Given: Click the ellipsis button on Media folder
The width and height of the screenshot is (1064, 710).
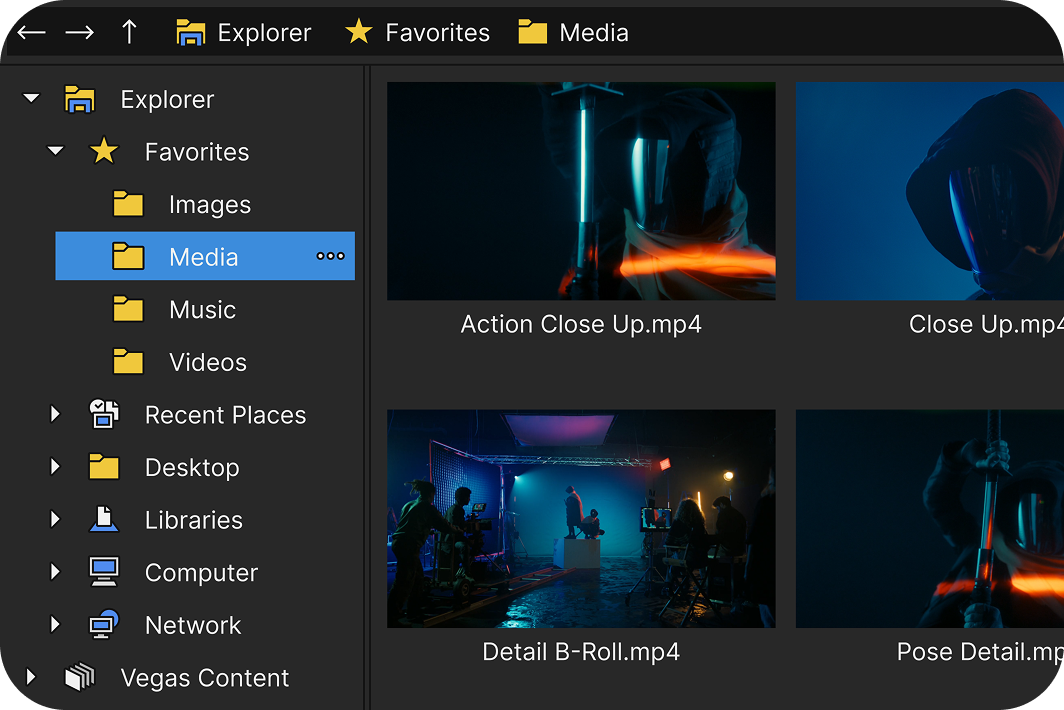Looking at the screenshot, I should click(329, 256).
